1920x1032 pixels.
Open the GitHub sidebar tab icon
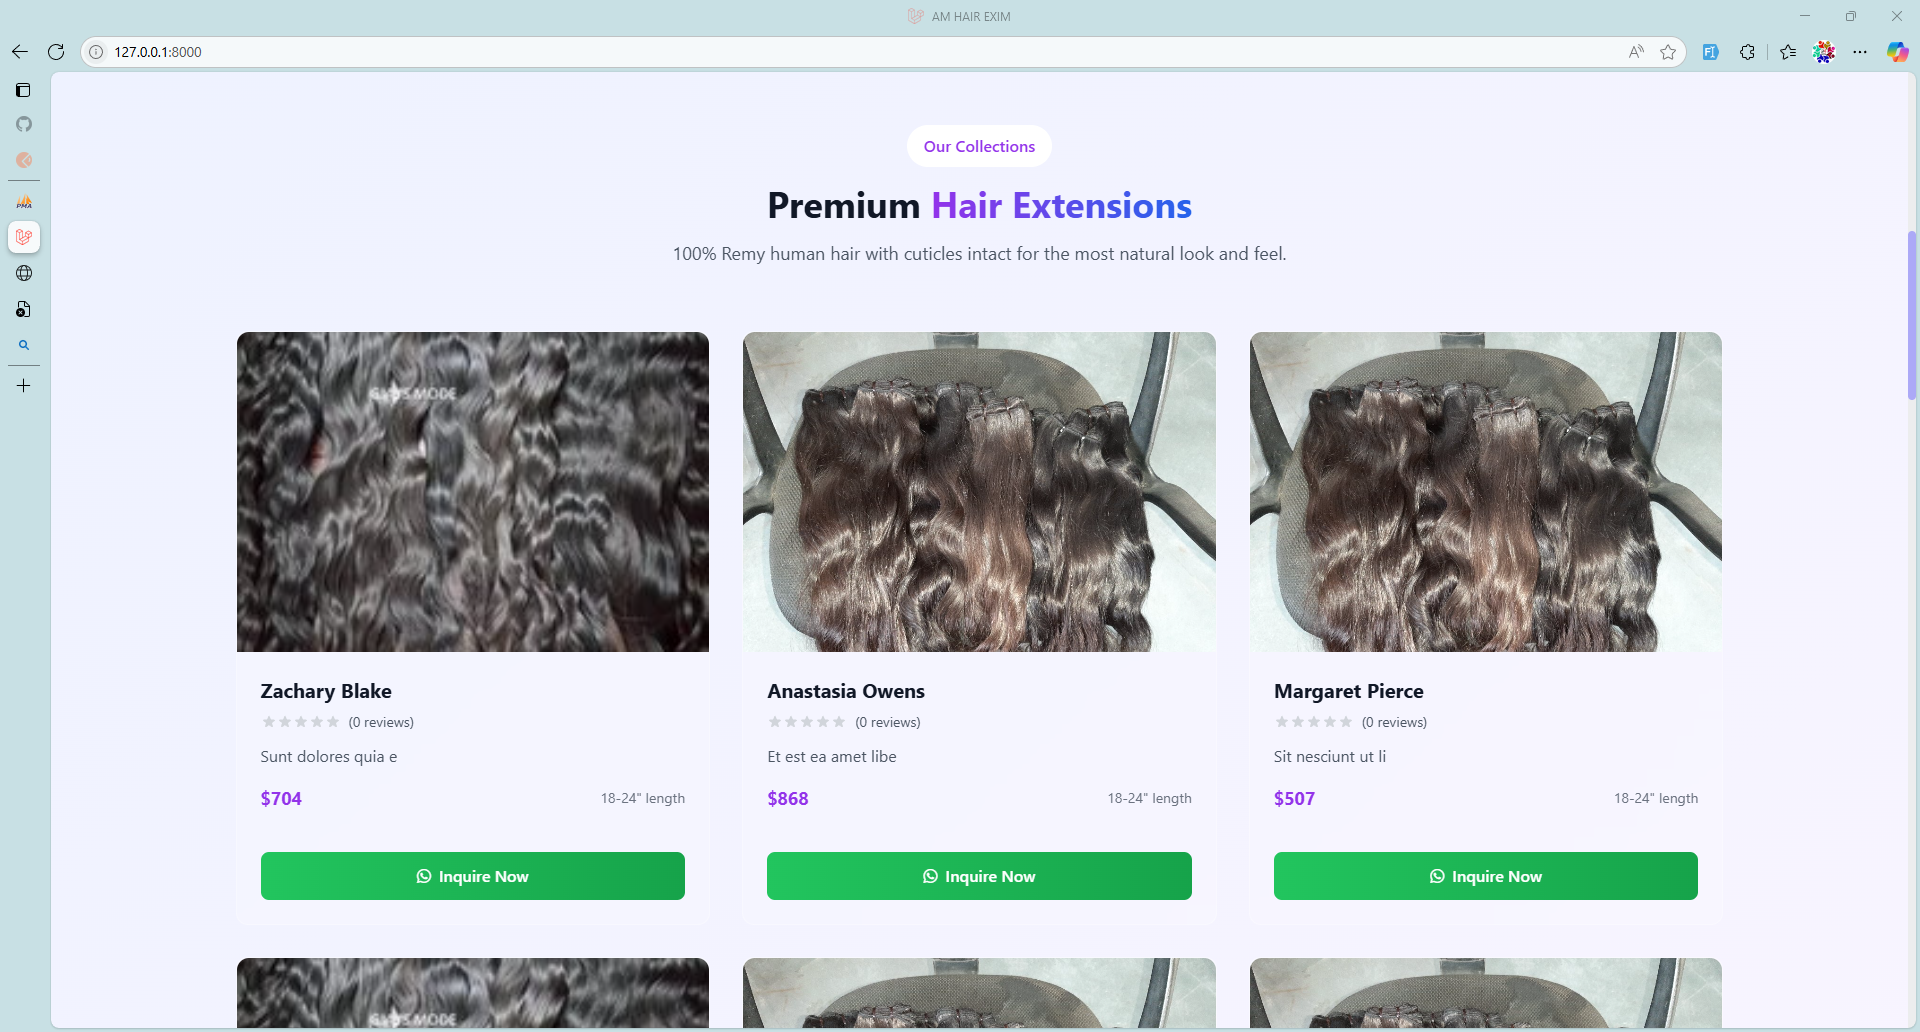tap(24, 124)
